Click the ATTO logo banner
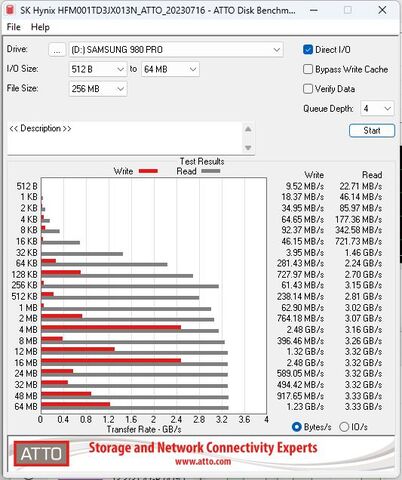 pyautogui.click(x=42, y=454)
